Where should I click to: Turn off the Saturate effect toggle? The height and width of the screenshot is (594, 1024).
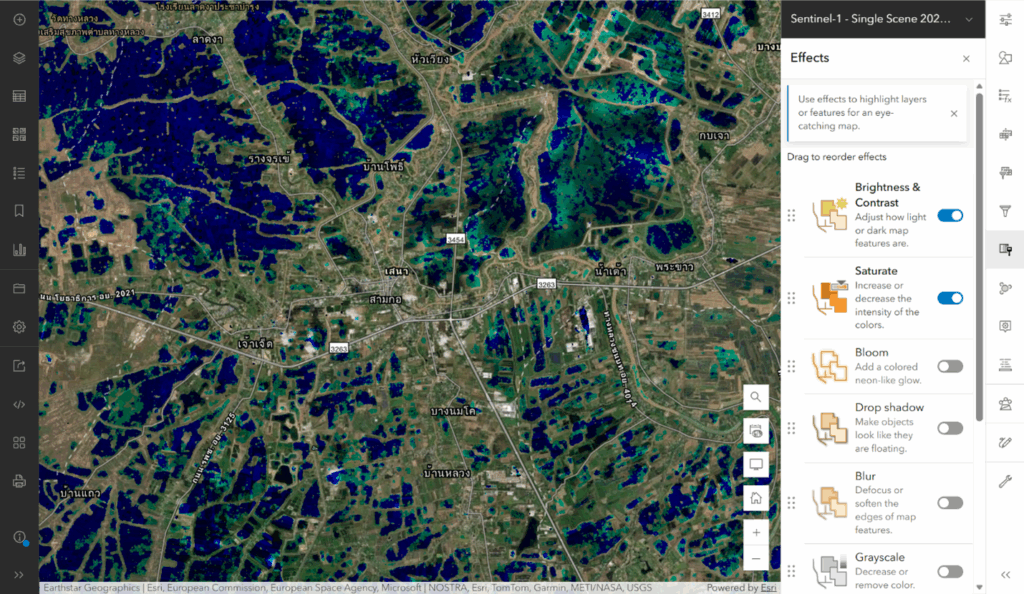(x=950, y=298)
